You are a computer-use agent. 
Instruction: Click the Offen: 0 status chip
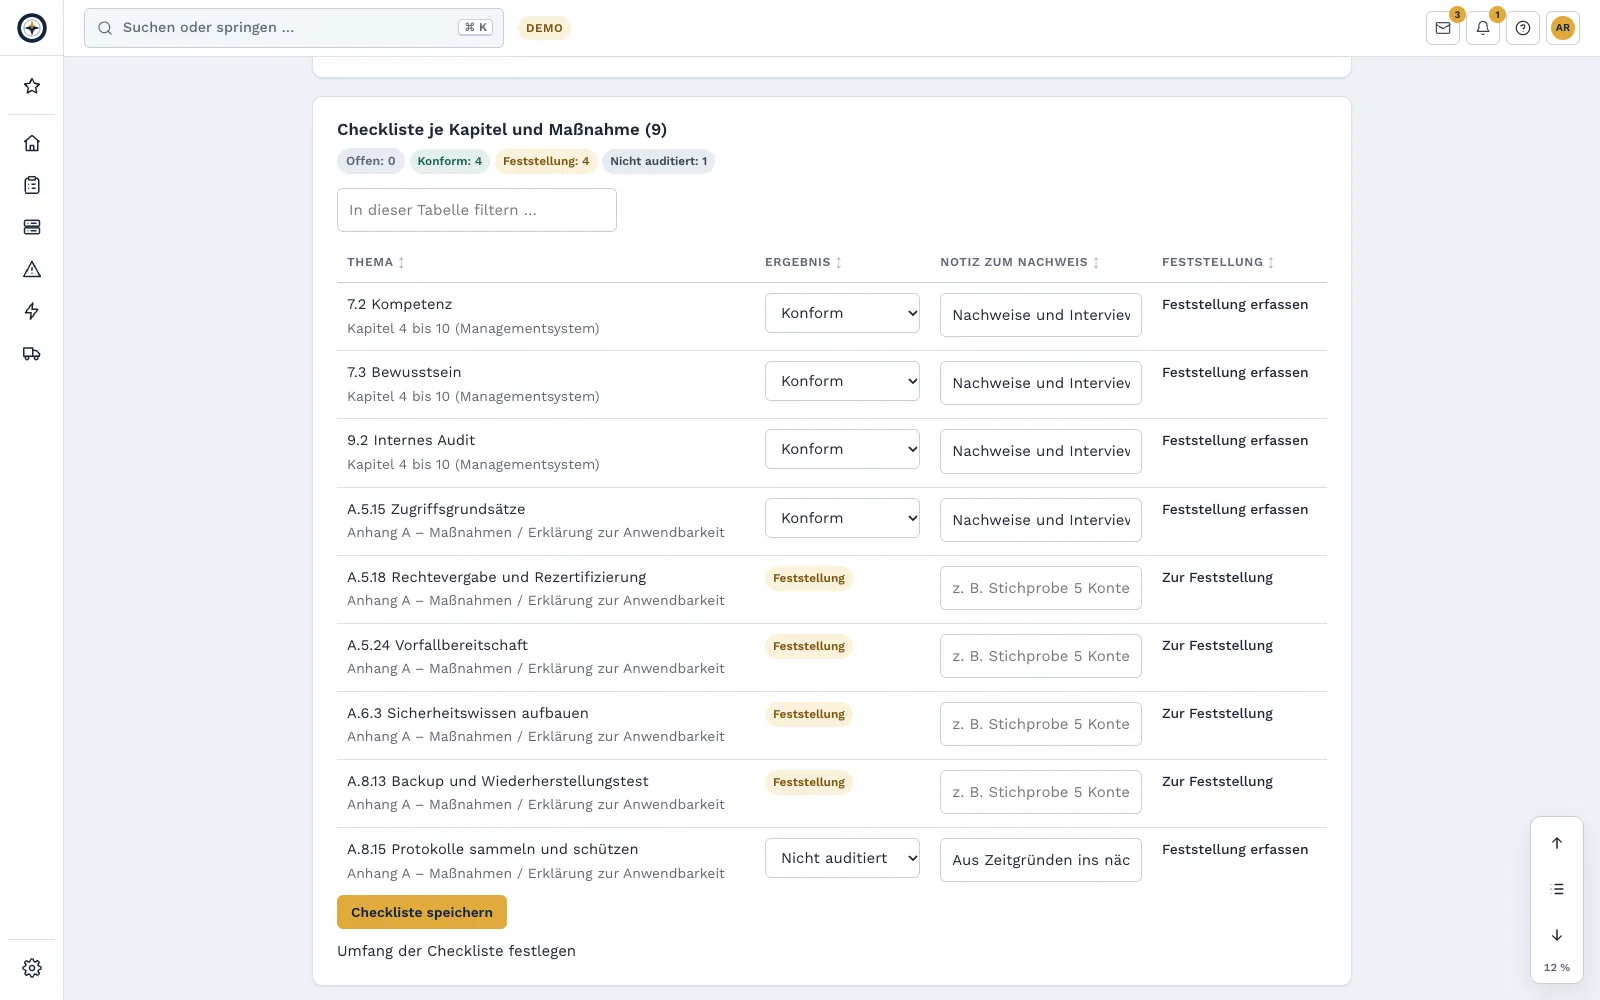371,161
